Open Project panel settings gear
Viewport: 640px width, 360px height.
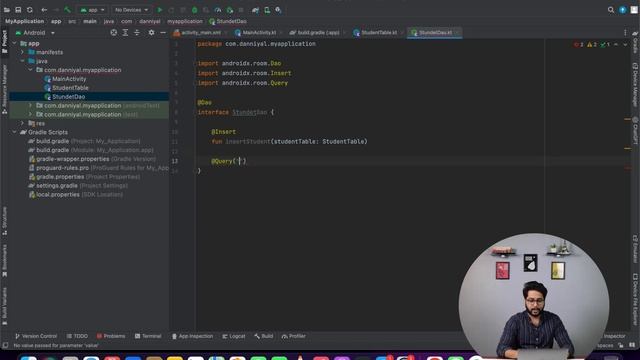[151, 33]
